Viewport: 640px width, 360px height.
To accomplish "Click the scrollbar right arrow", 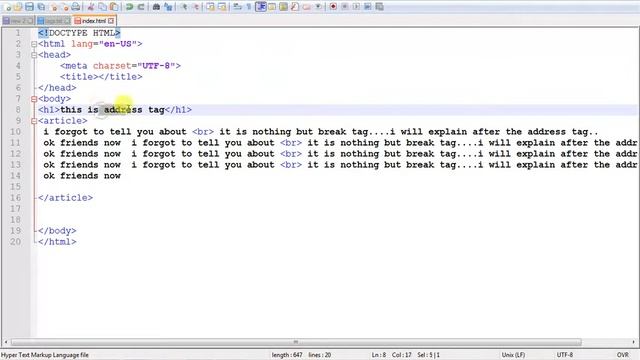I will [633, 342].
